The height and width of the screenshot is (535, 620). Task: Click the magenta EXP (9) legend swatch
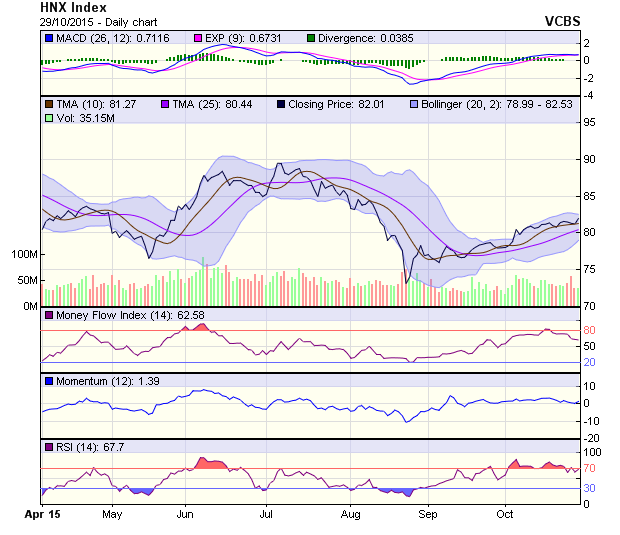[198, 38]
